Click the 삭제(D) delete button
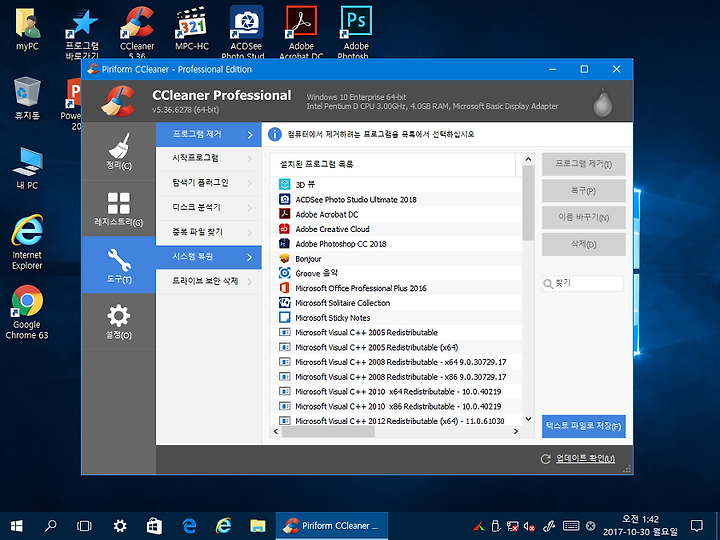The image size is (720, 540). click(x=584, y=244)
